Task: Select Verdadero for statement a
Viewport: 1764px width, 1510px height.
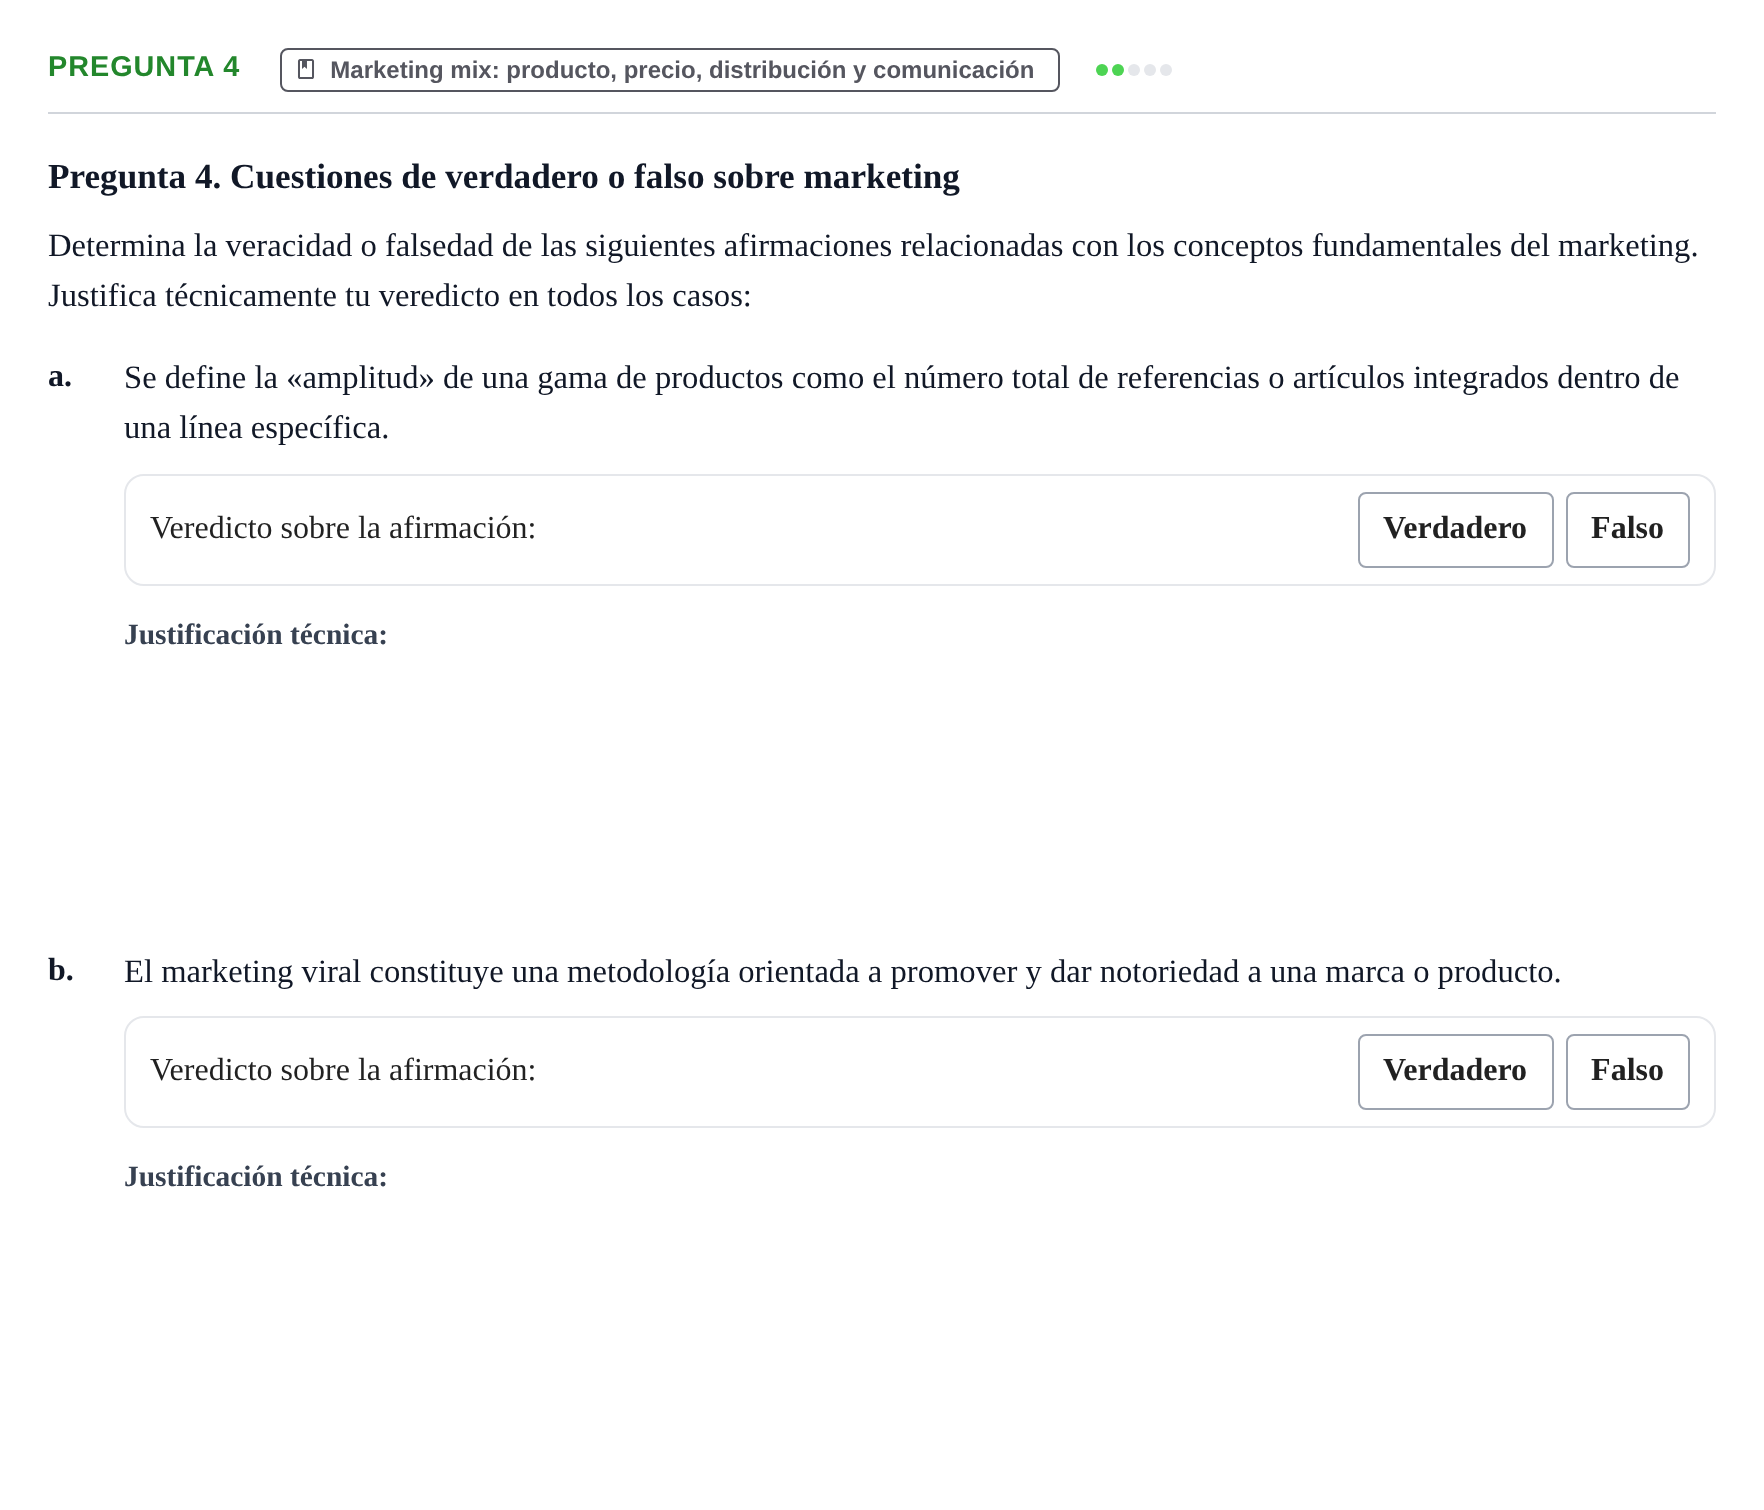Action: (x=1455, y=530)
